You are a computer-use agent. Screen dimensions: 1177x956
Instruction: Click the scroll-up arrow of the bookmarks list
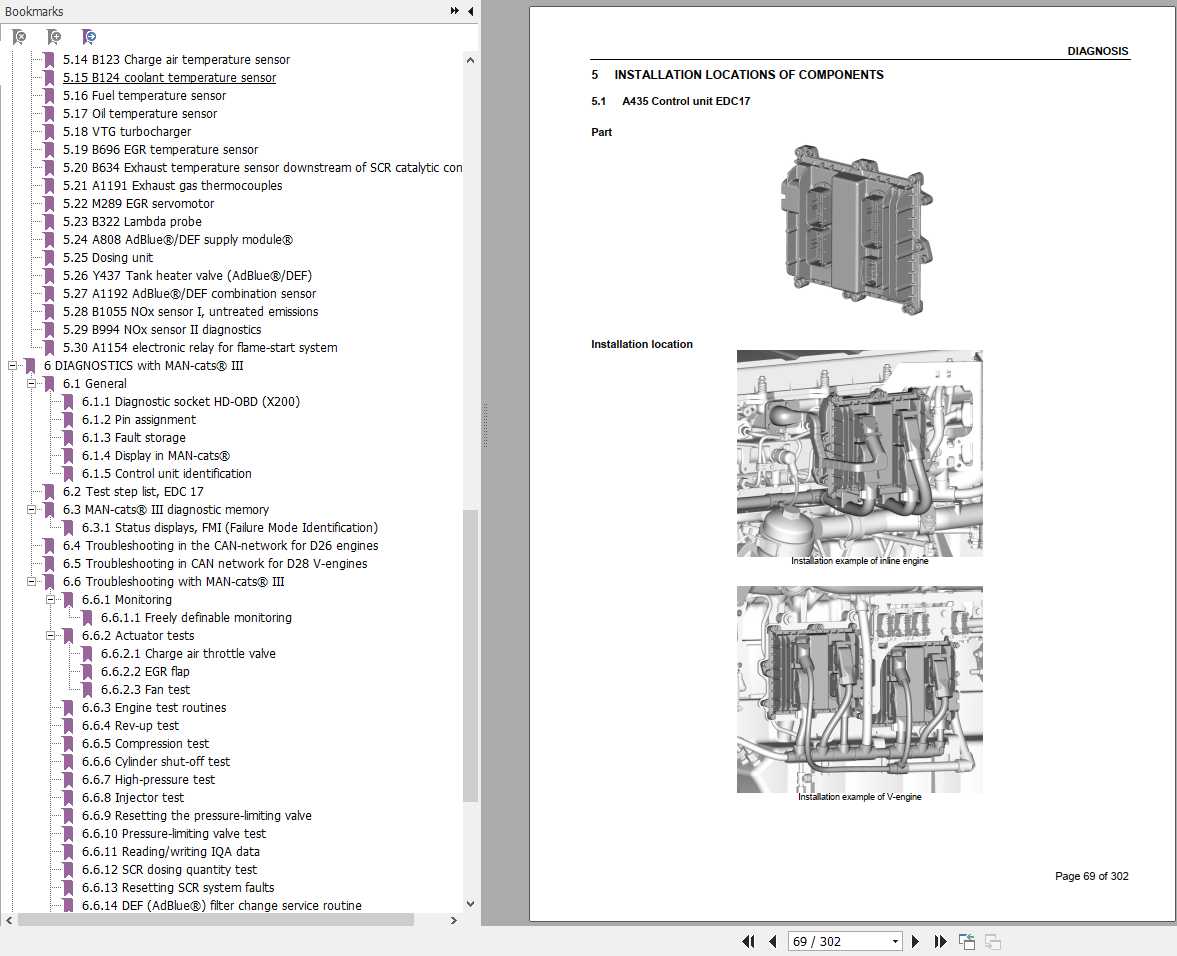coord(471,59)
